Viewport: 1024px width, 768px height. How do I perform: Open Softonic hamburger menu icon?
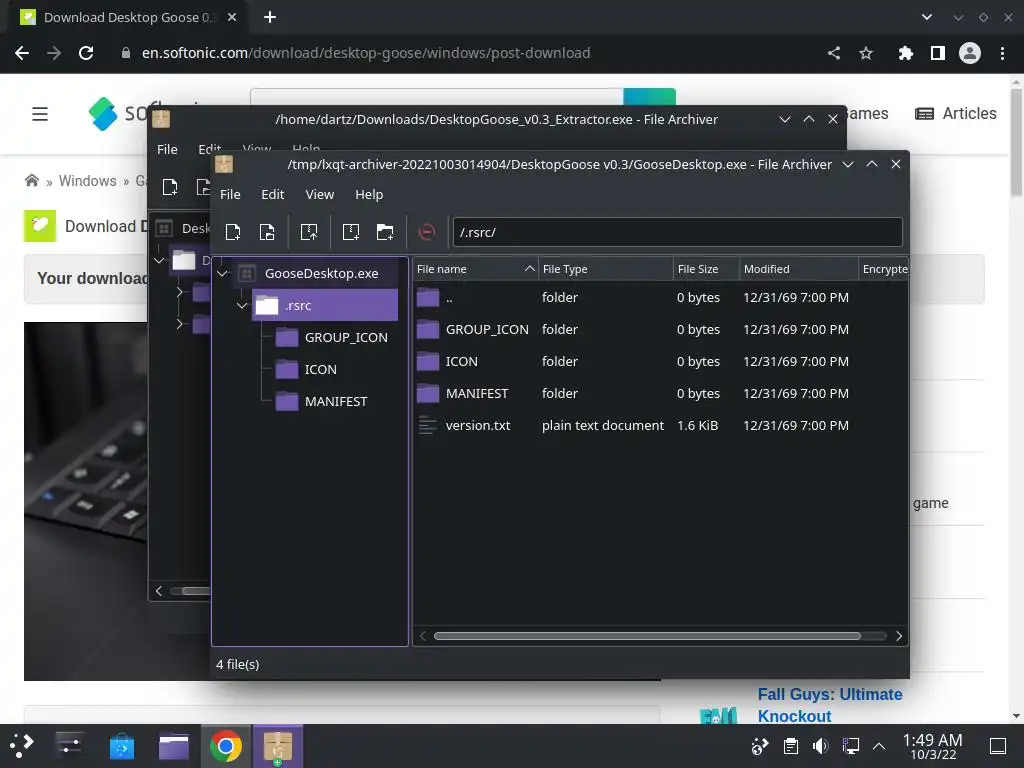pos(40,114)
